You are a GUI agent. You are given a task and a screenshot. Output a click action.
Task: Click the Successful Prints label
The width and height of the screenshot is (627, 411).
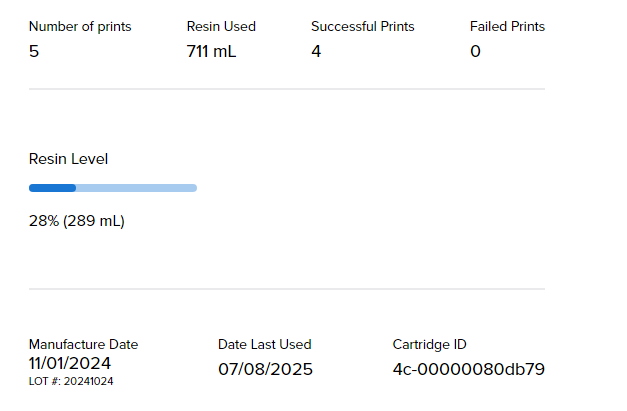(x=362, y=27)
